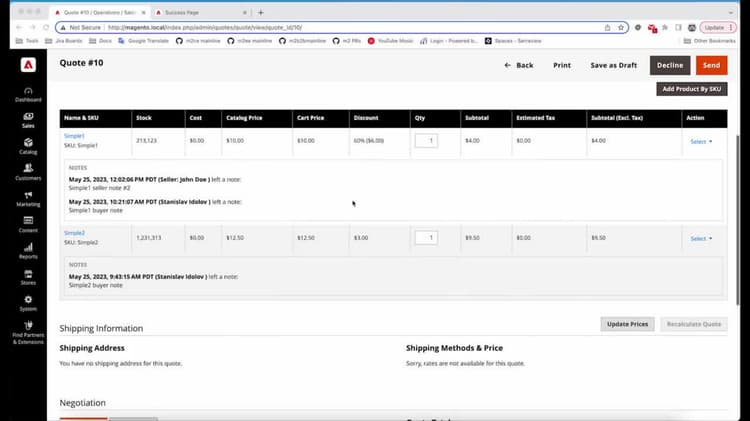Click the Chrome Update button

point(717,27)
